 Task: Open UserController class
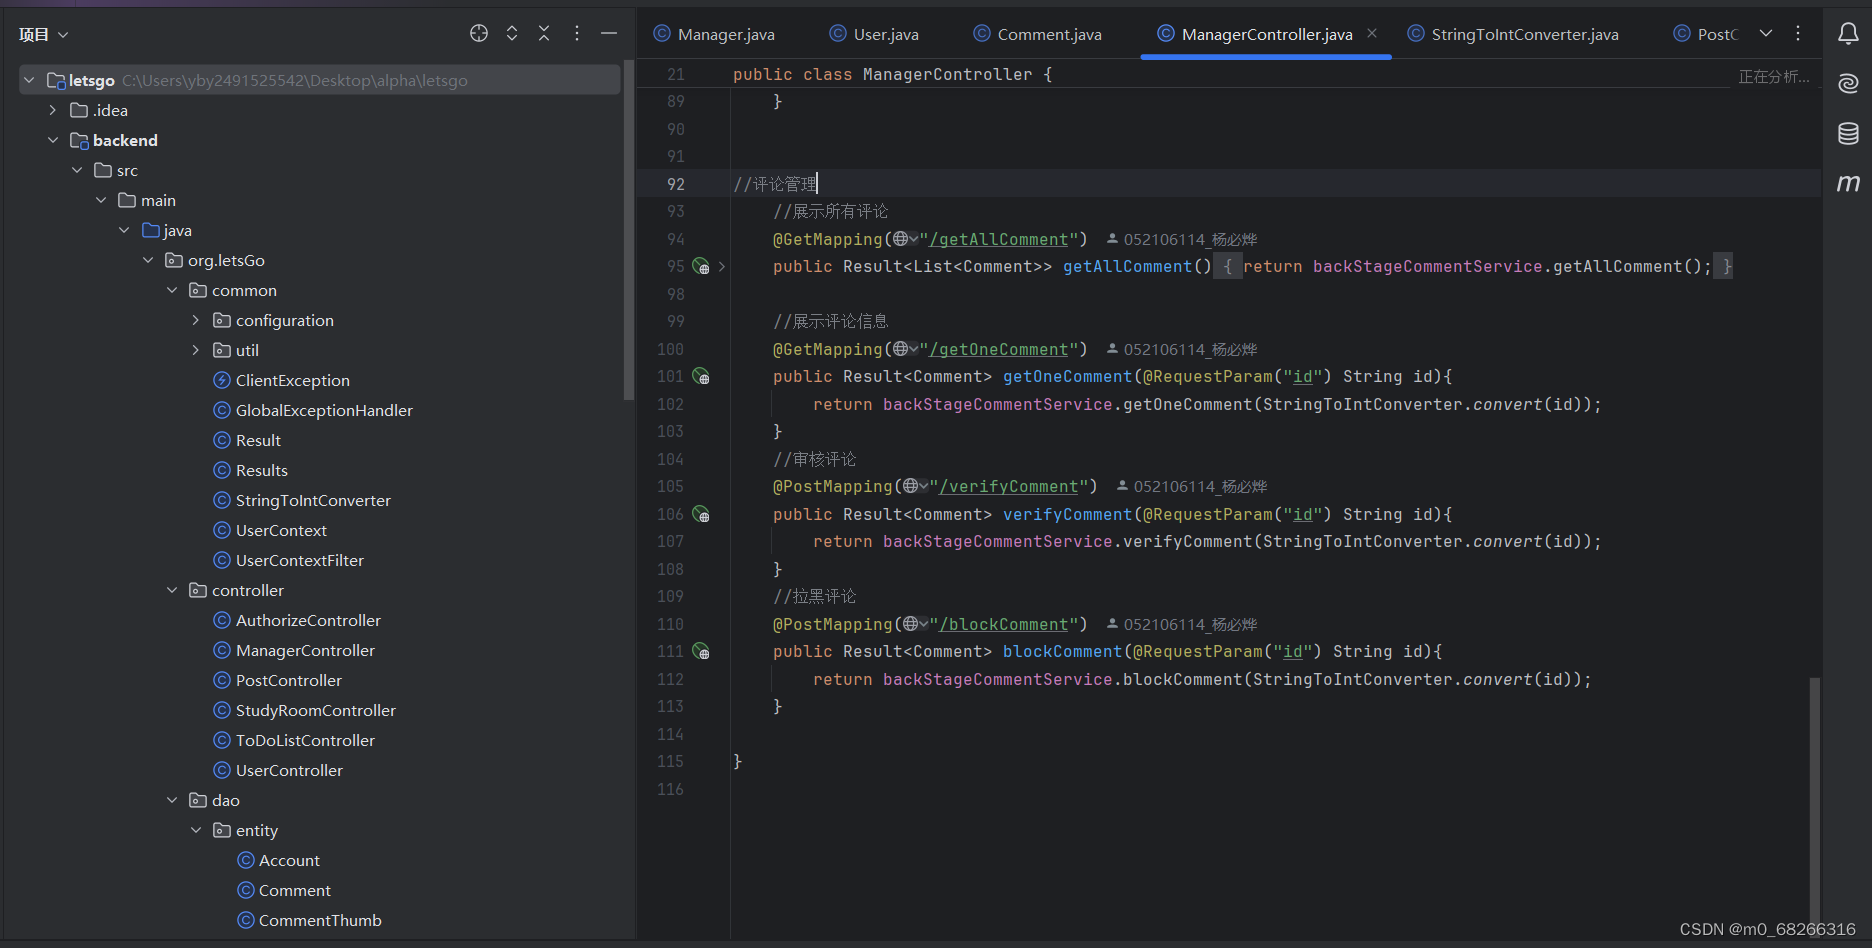(278, 770)
